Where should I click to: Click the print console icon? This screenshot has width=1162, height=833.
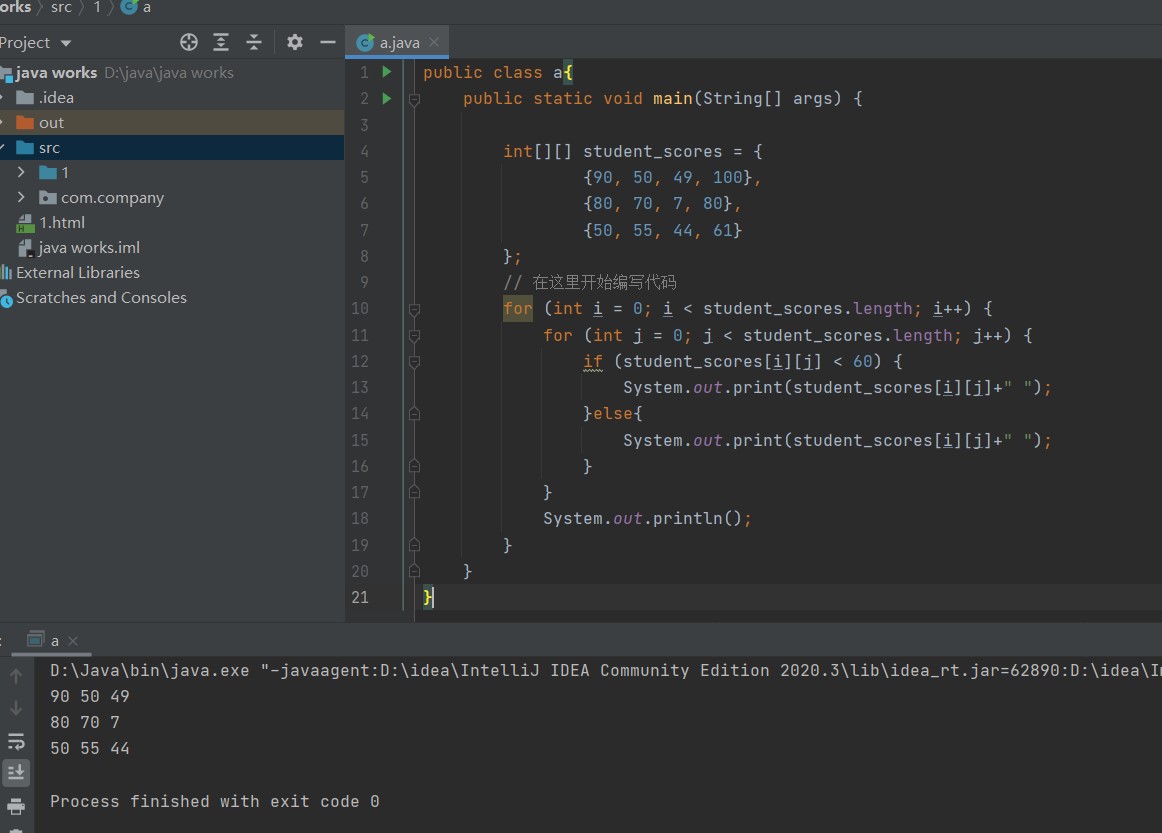(16, 806)
